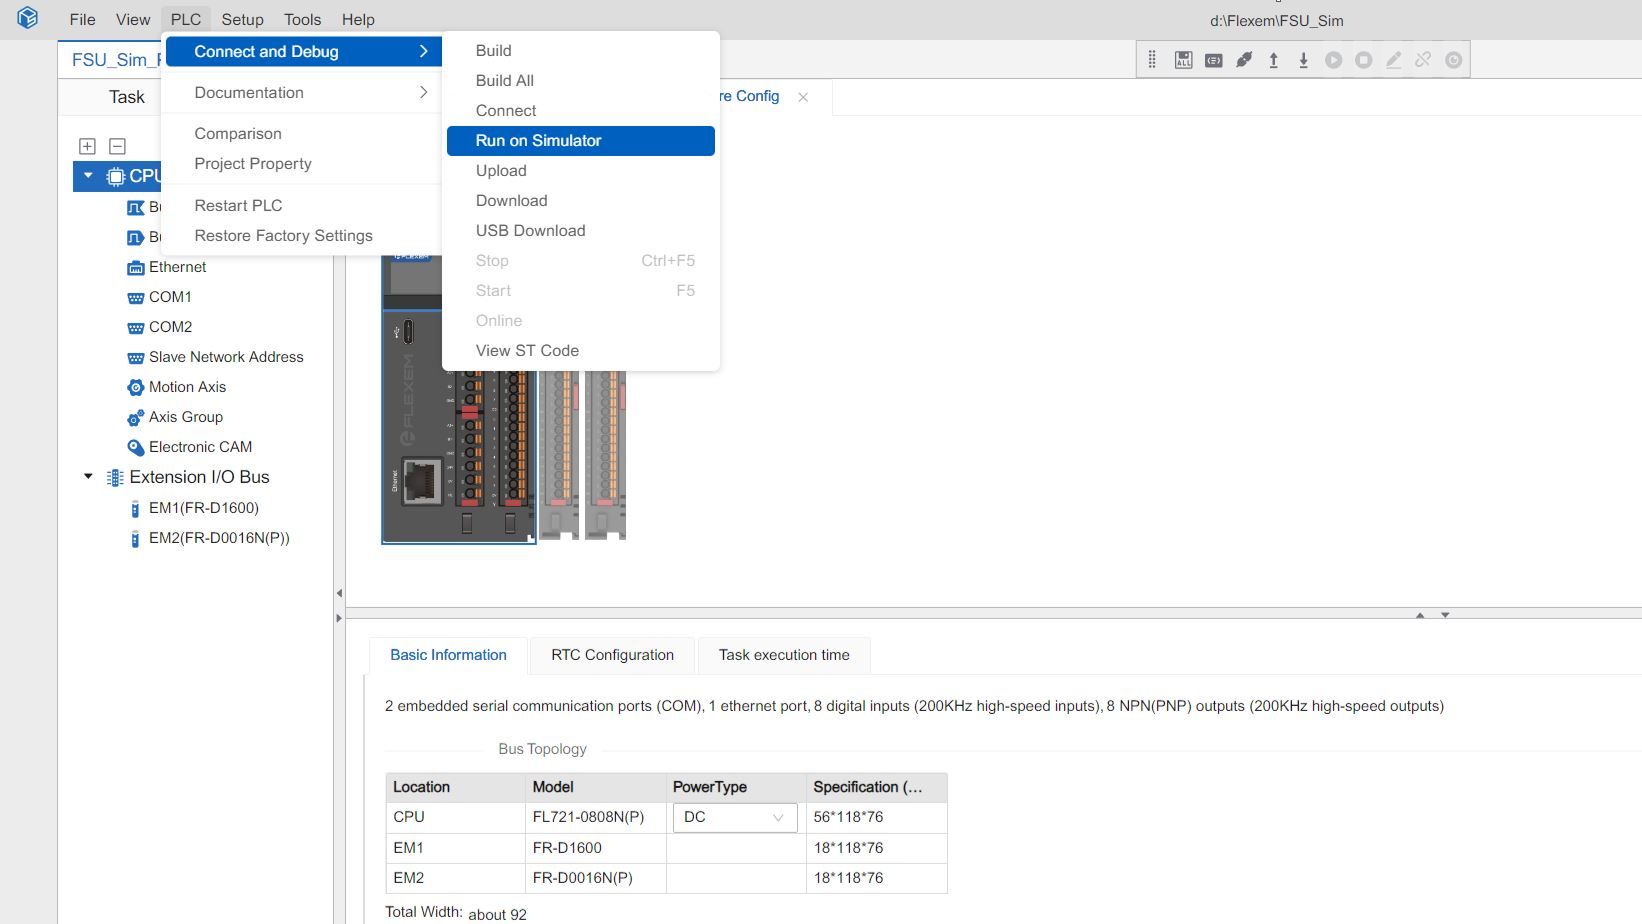Click the Connect plug toolbar icon
The height and width of the screenshot is (924, 1642).
[1244, 60]
